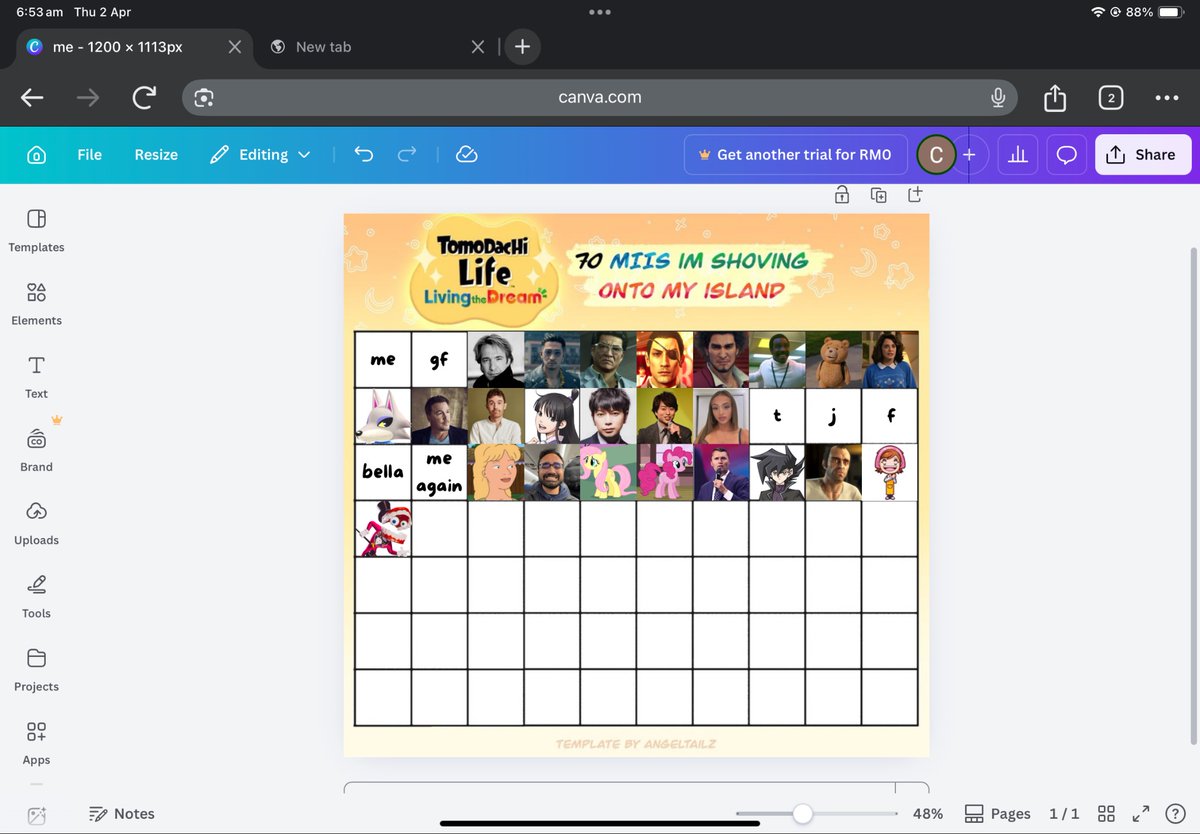Go back in browser
Image resolution: width=1200 pixels, height=834 pixels.
pos(32,97)
